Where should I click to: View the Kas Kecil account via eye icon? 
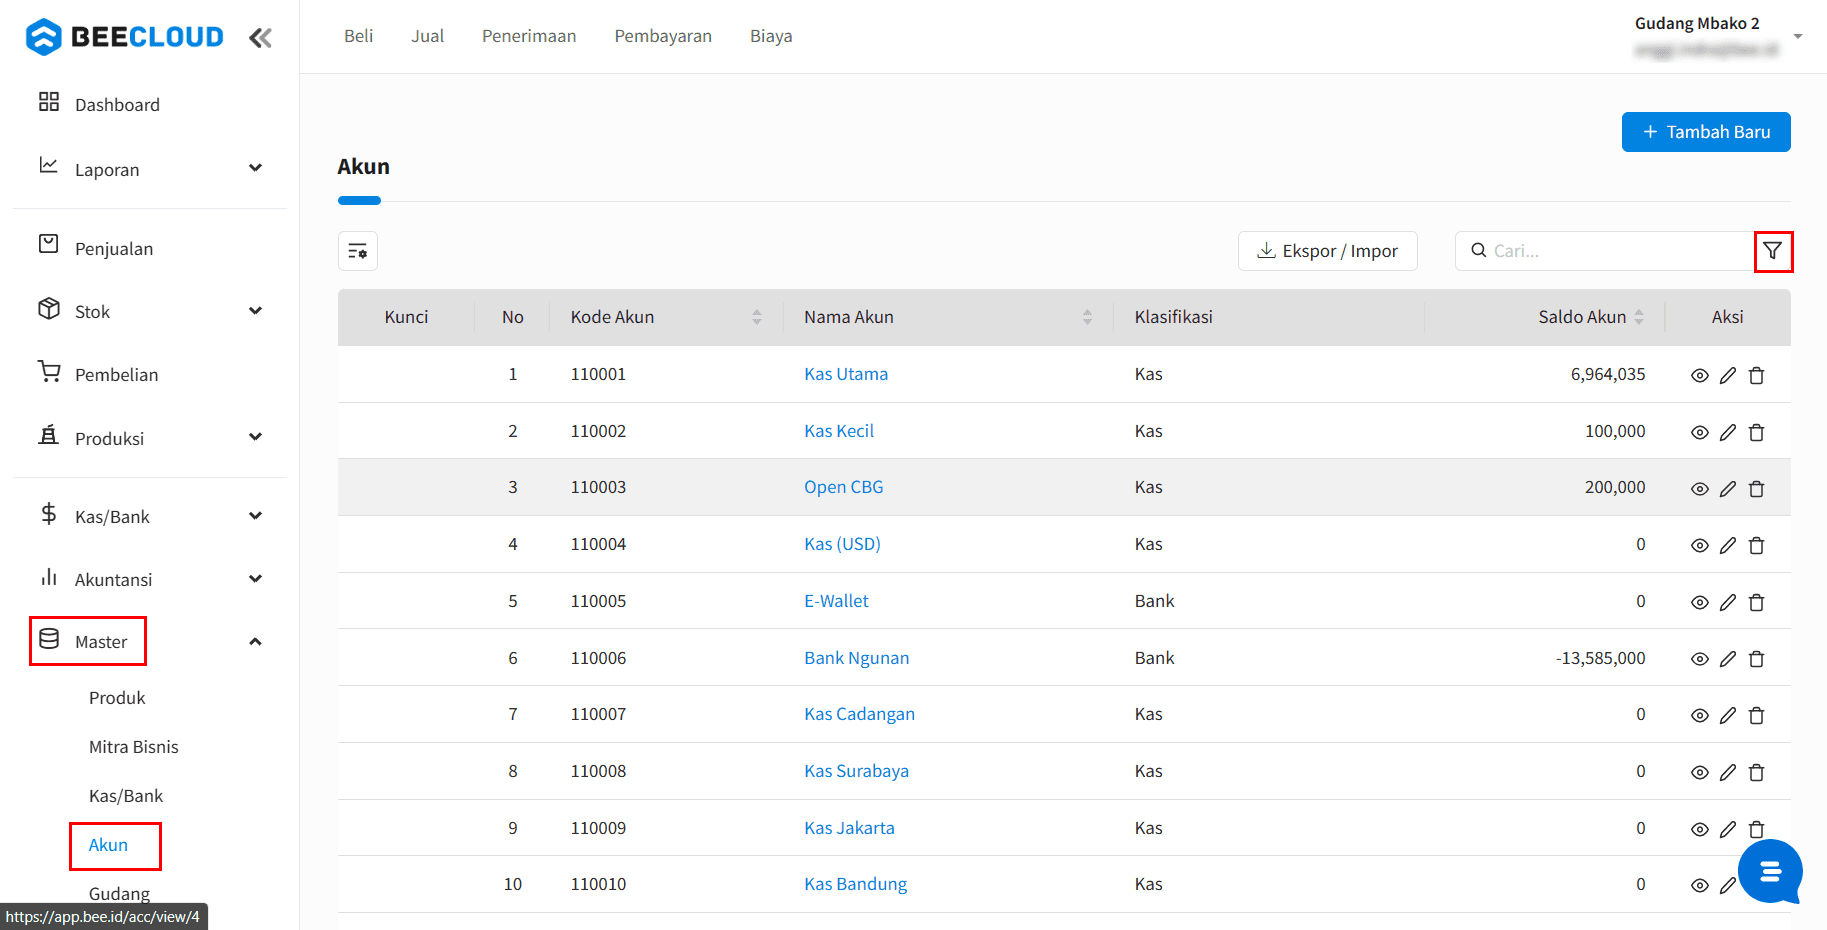coord(1699,432)
